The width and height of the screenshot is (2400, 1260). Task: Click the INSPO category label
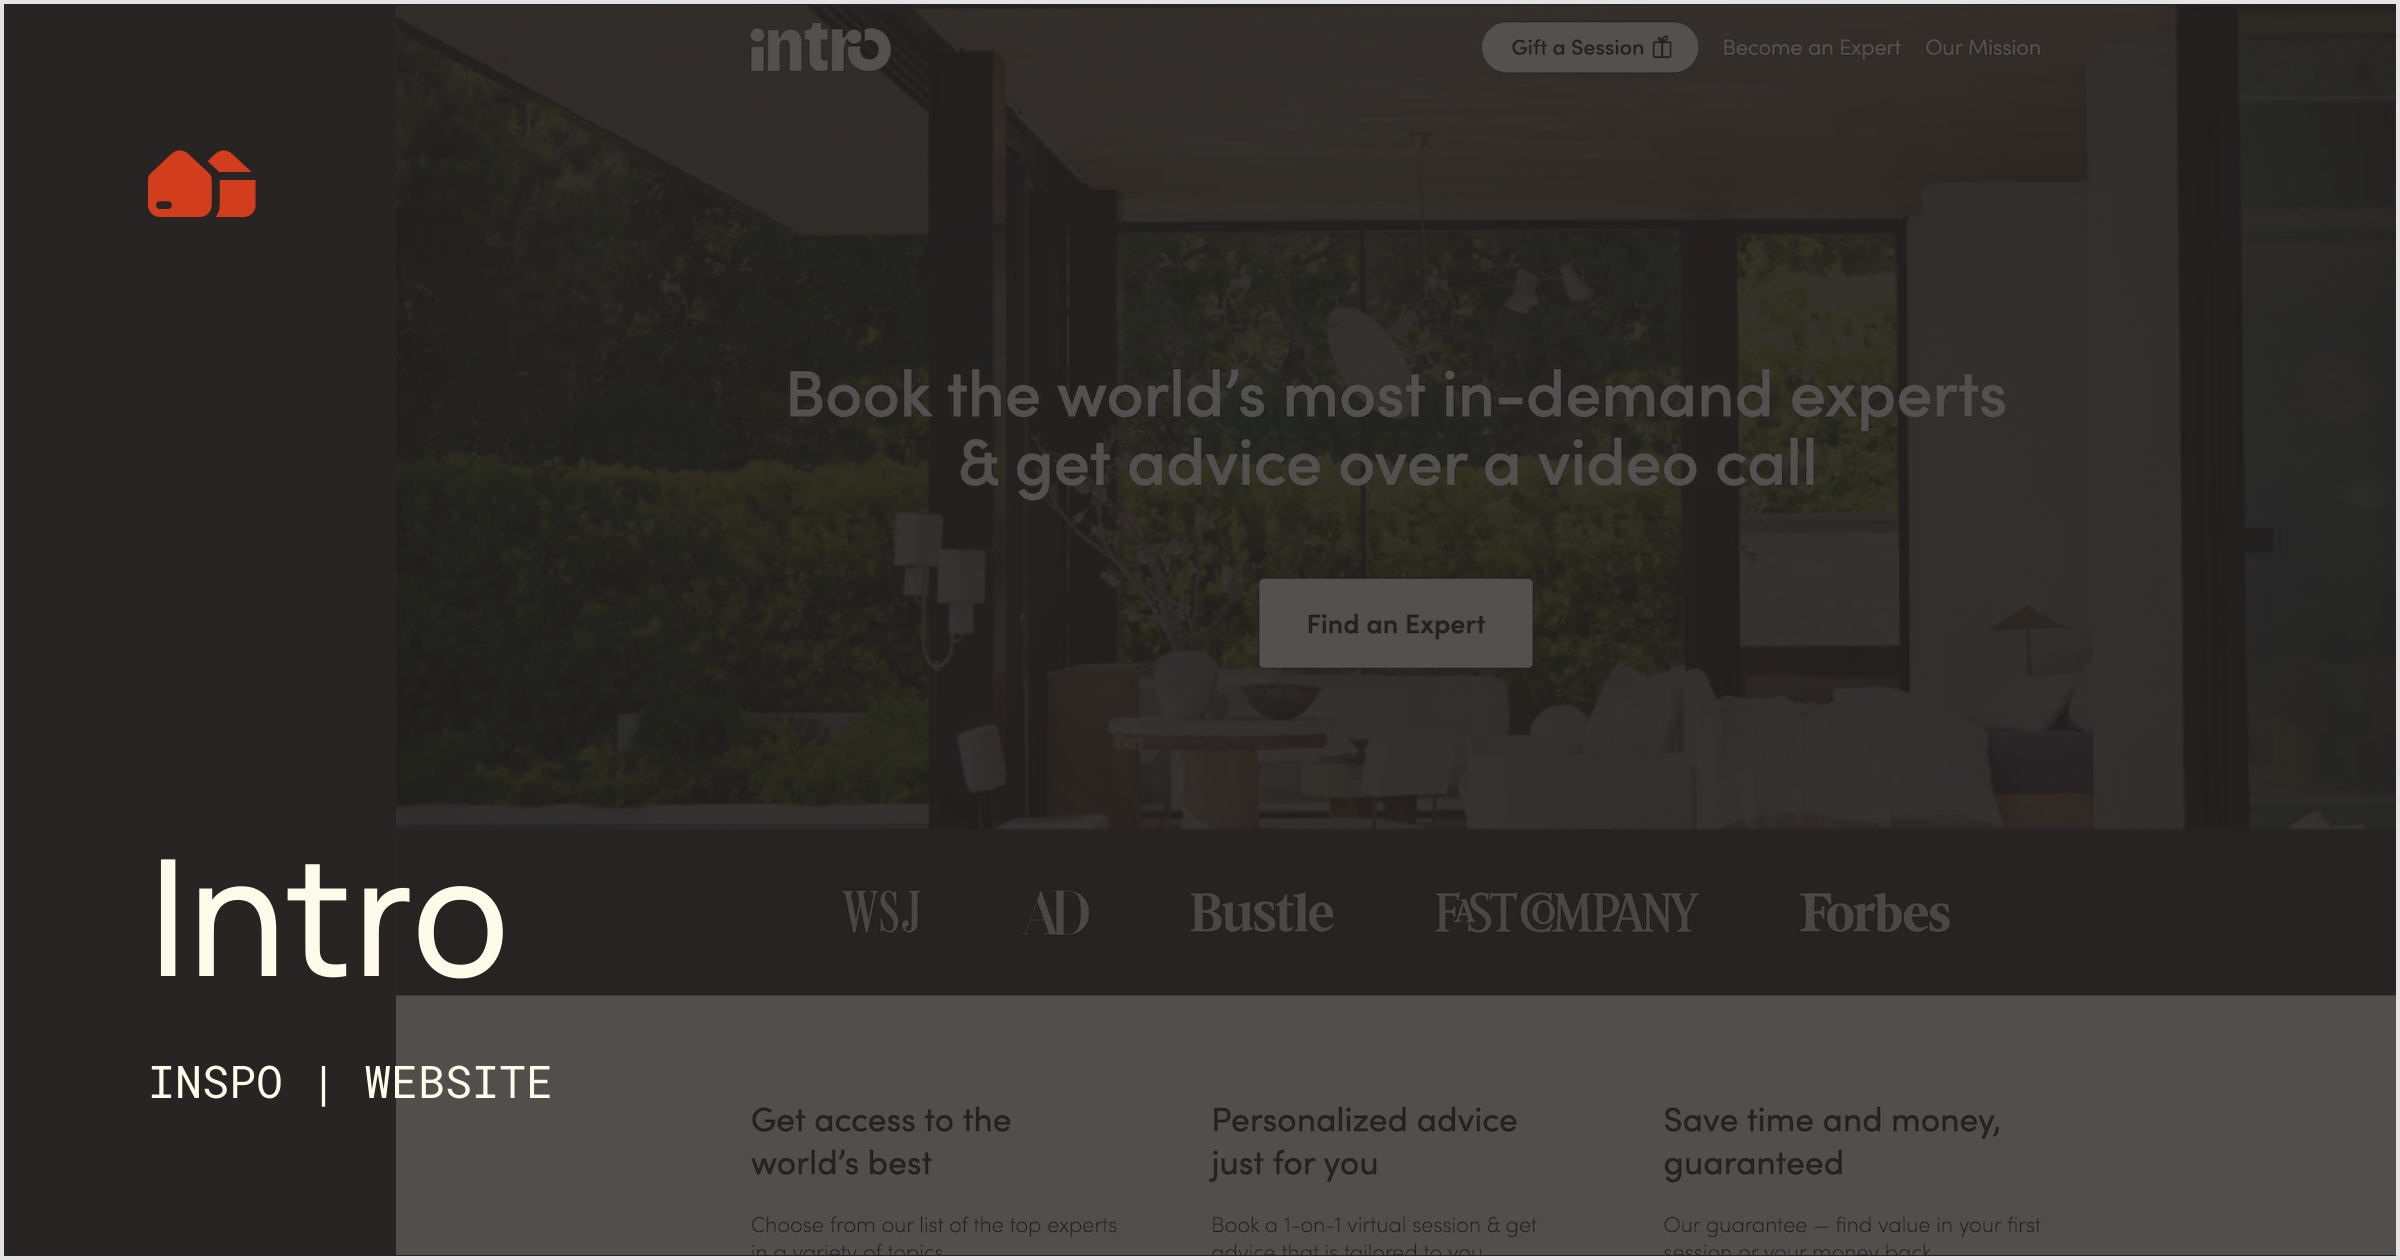216,1083
